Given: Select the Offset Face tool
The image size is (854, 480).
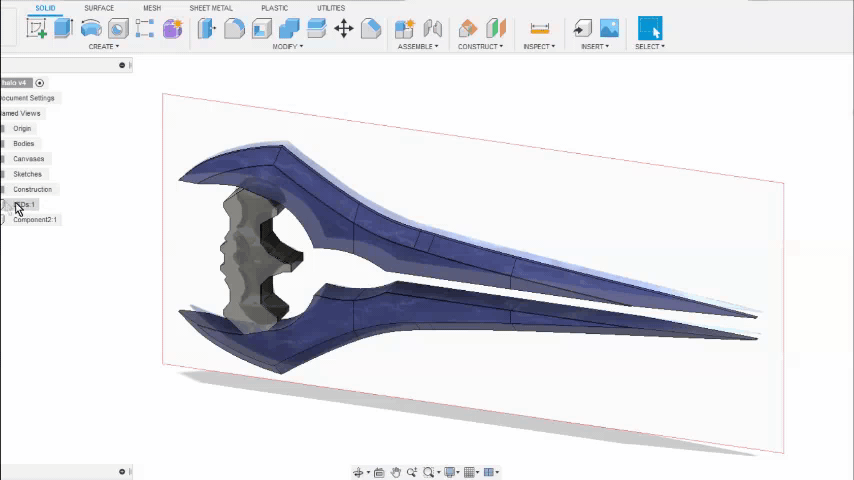Looking at the screenshot, I should coord(316,28).
